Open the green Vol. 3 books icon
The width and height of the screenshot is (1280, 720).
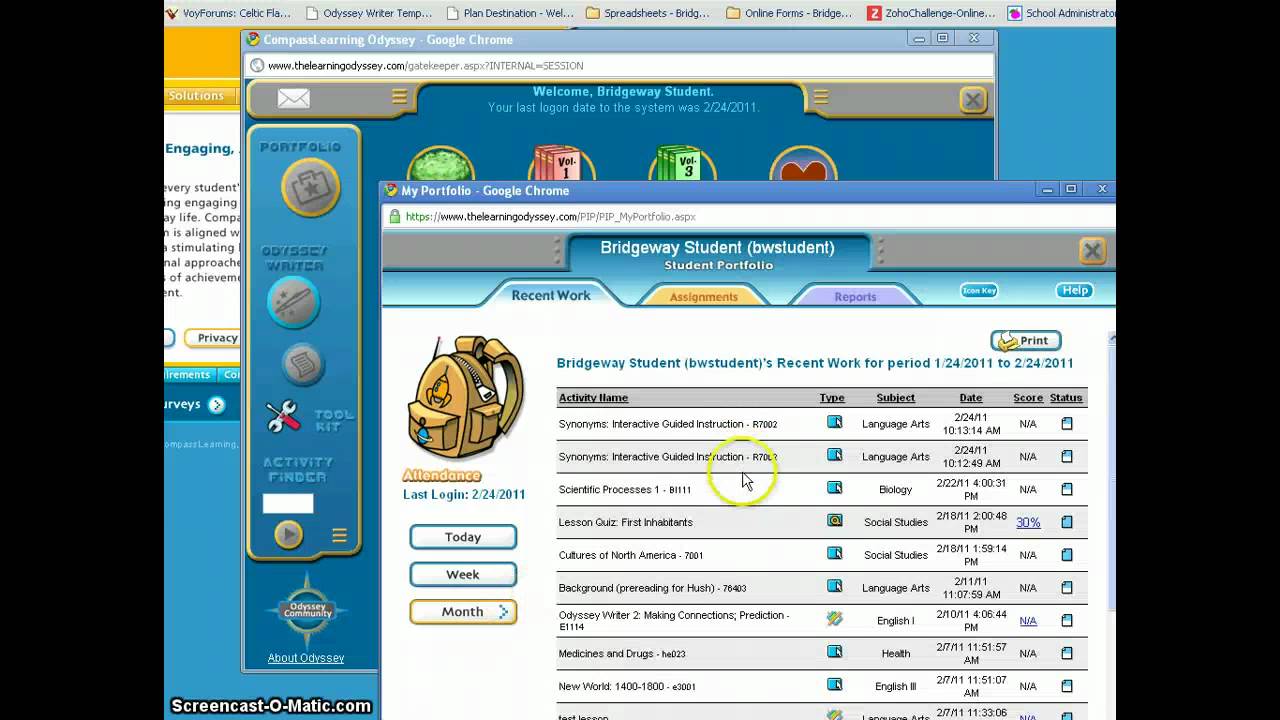pos(682,165)
